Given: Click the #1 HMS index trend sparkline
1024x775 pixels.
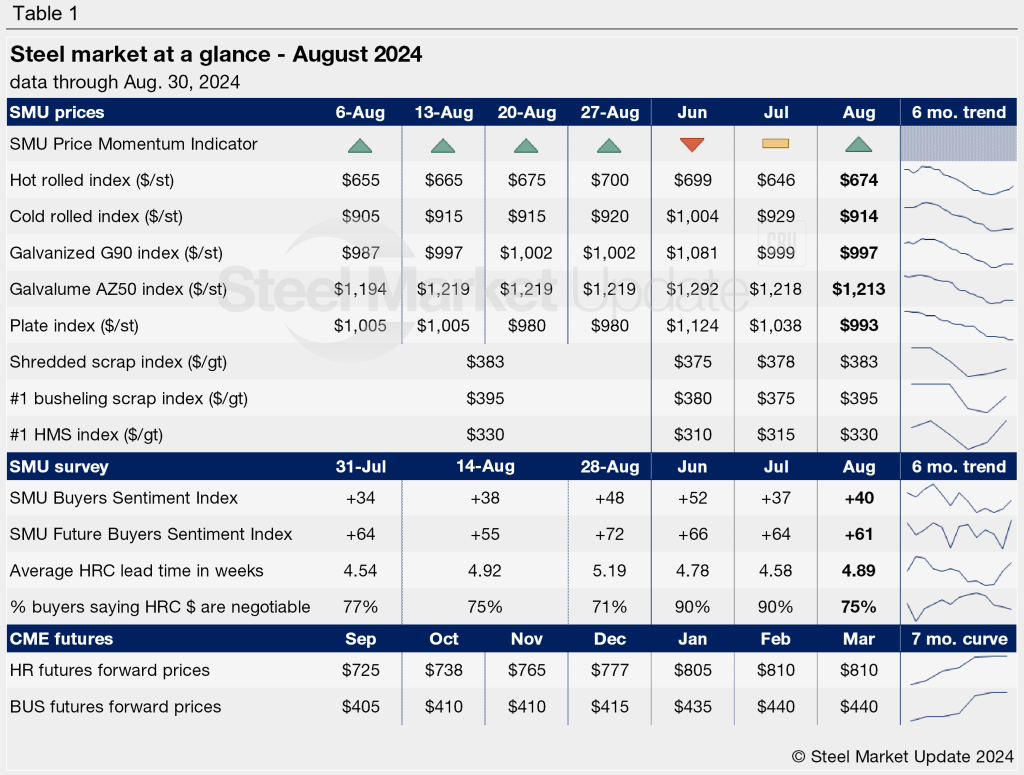Looking at the screenshot, I should pos(958,434).
